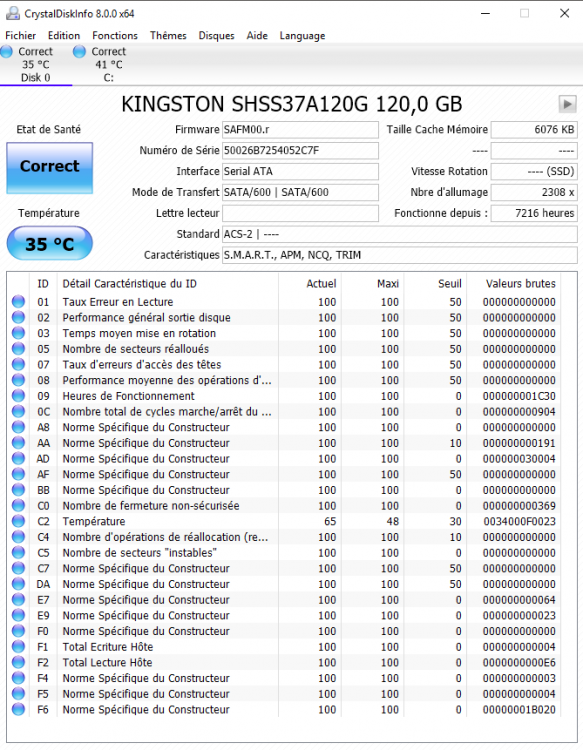
Task: Open the Thèmes menu
Action: tap(168, 35)
